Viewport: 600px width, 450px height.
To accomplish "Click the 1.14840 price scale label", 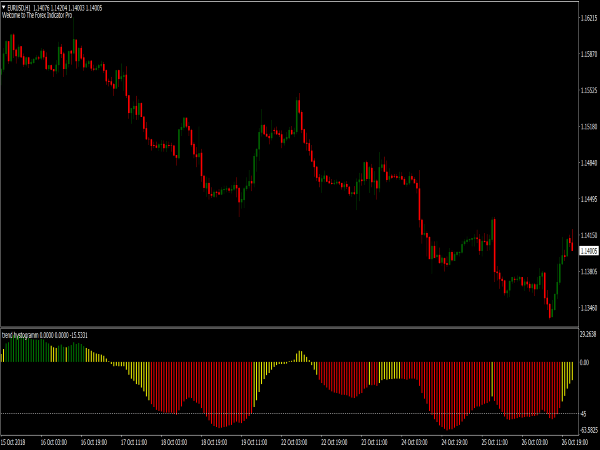I will tap(589, 163).
